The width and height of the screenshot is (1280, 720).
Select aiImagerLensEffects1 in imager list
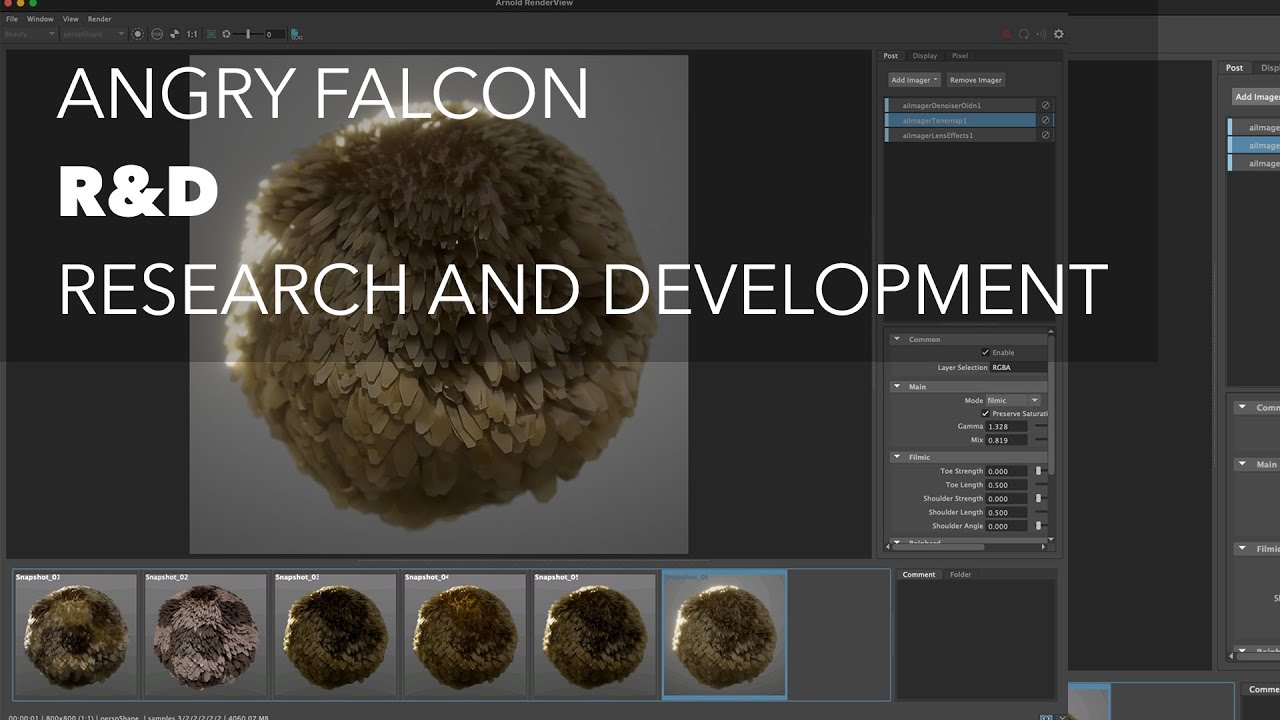click(x=960, y=135)
